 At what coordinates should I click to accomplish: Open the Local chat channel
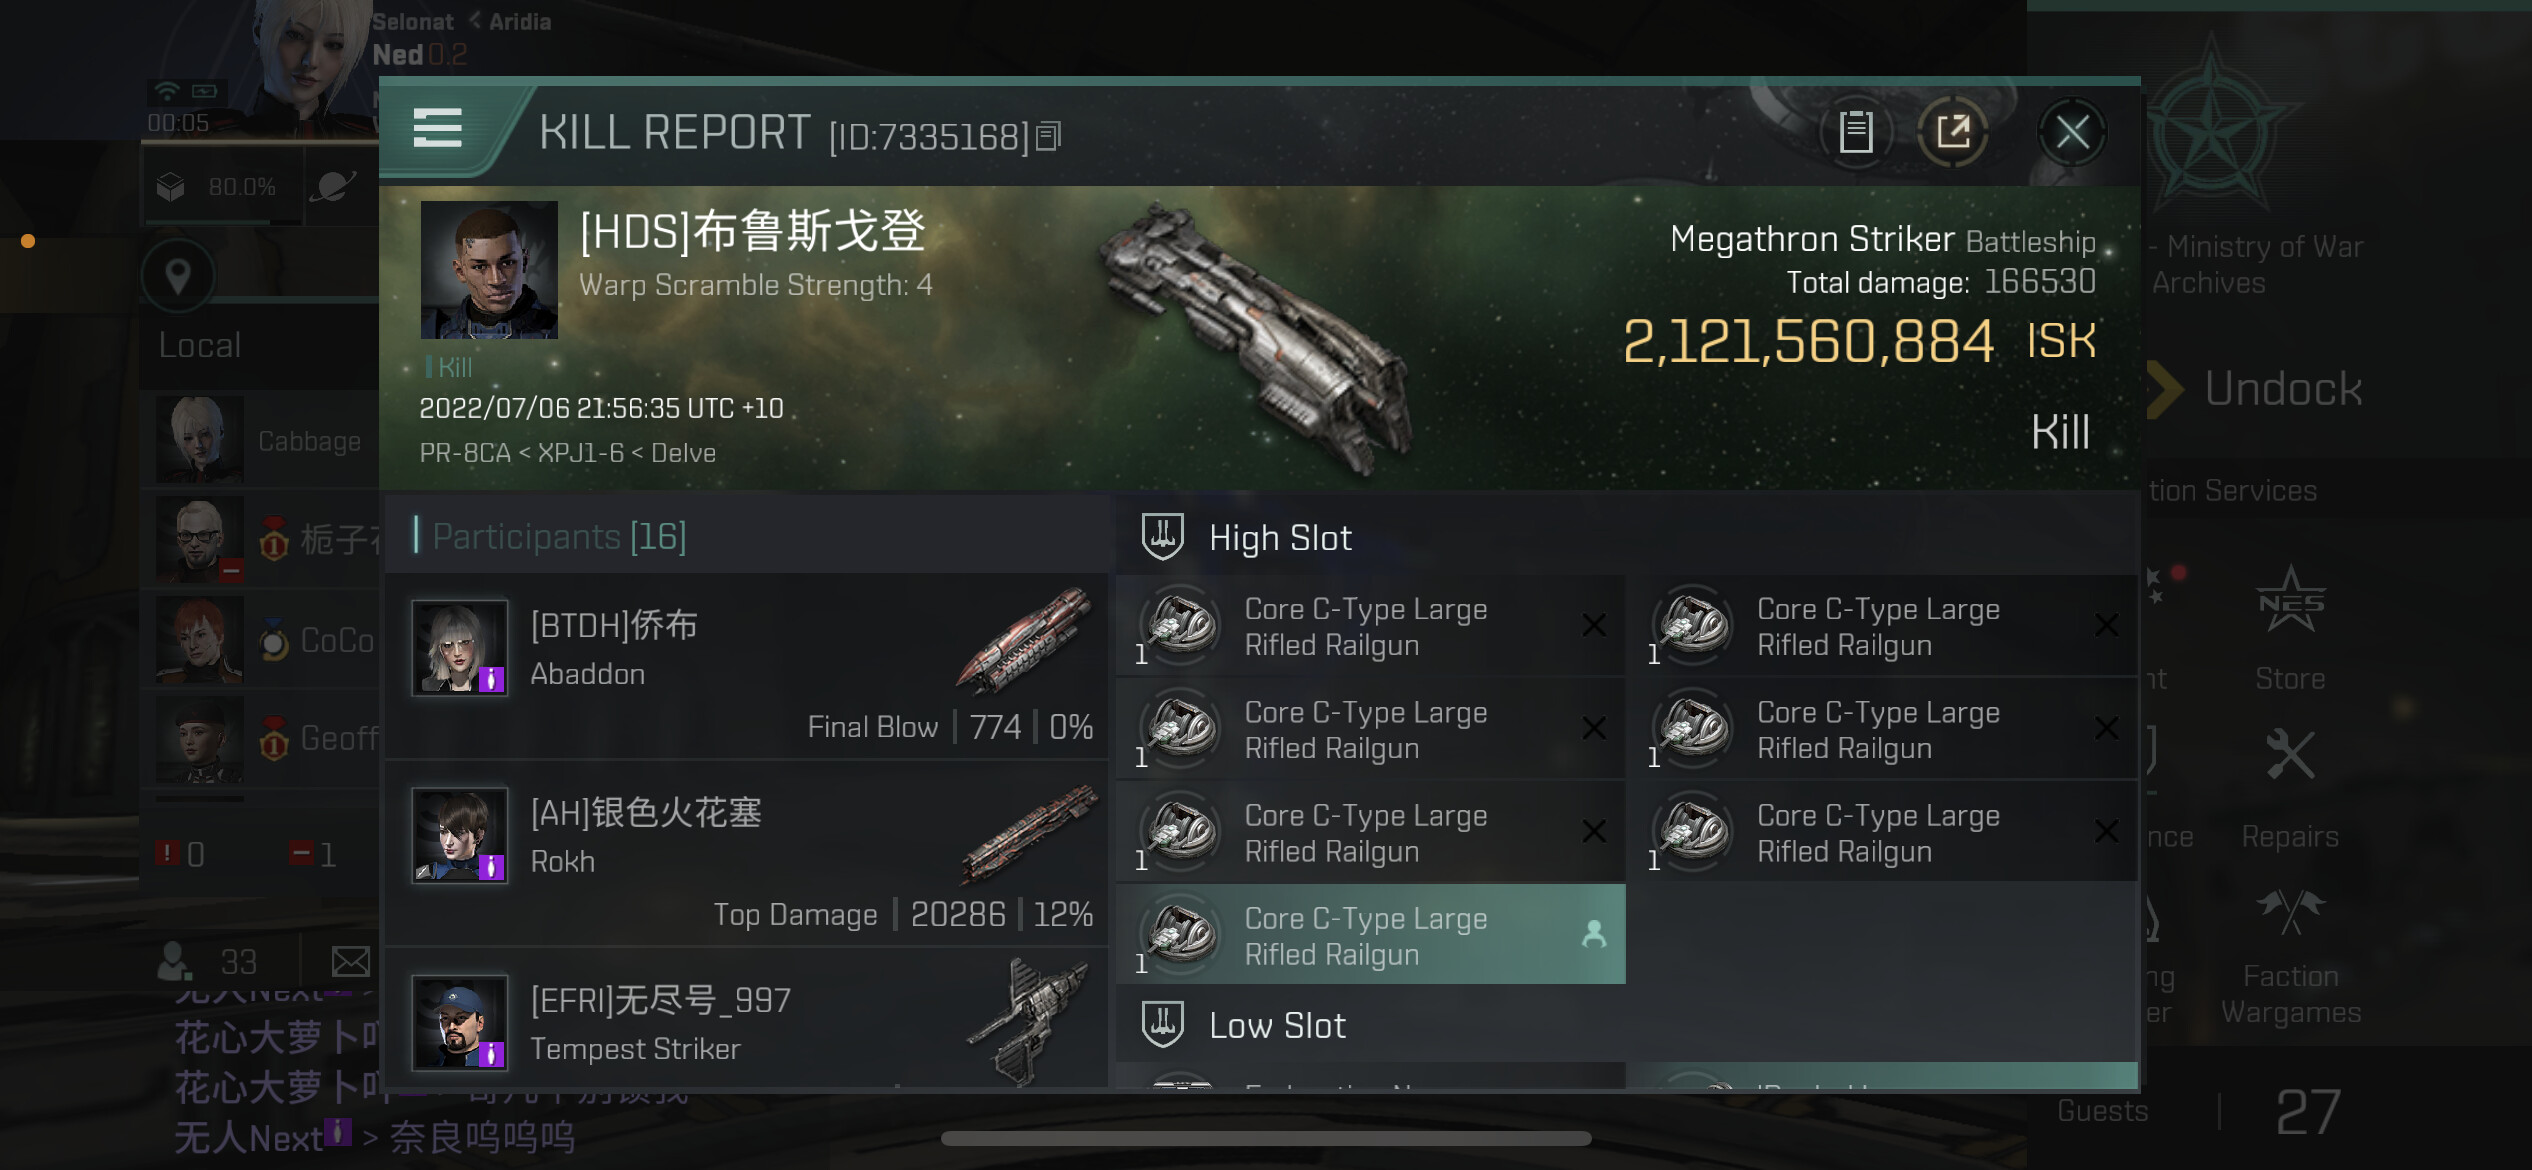coord(200,345)
